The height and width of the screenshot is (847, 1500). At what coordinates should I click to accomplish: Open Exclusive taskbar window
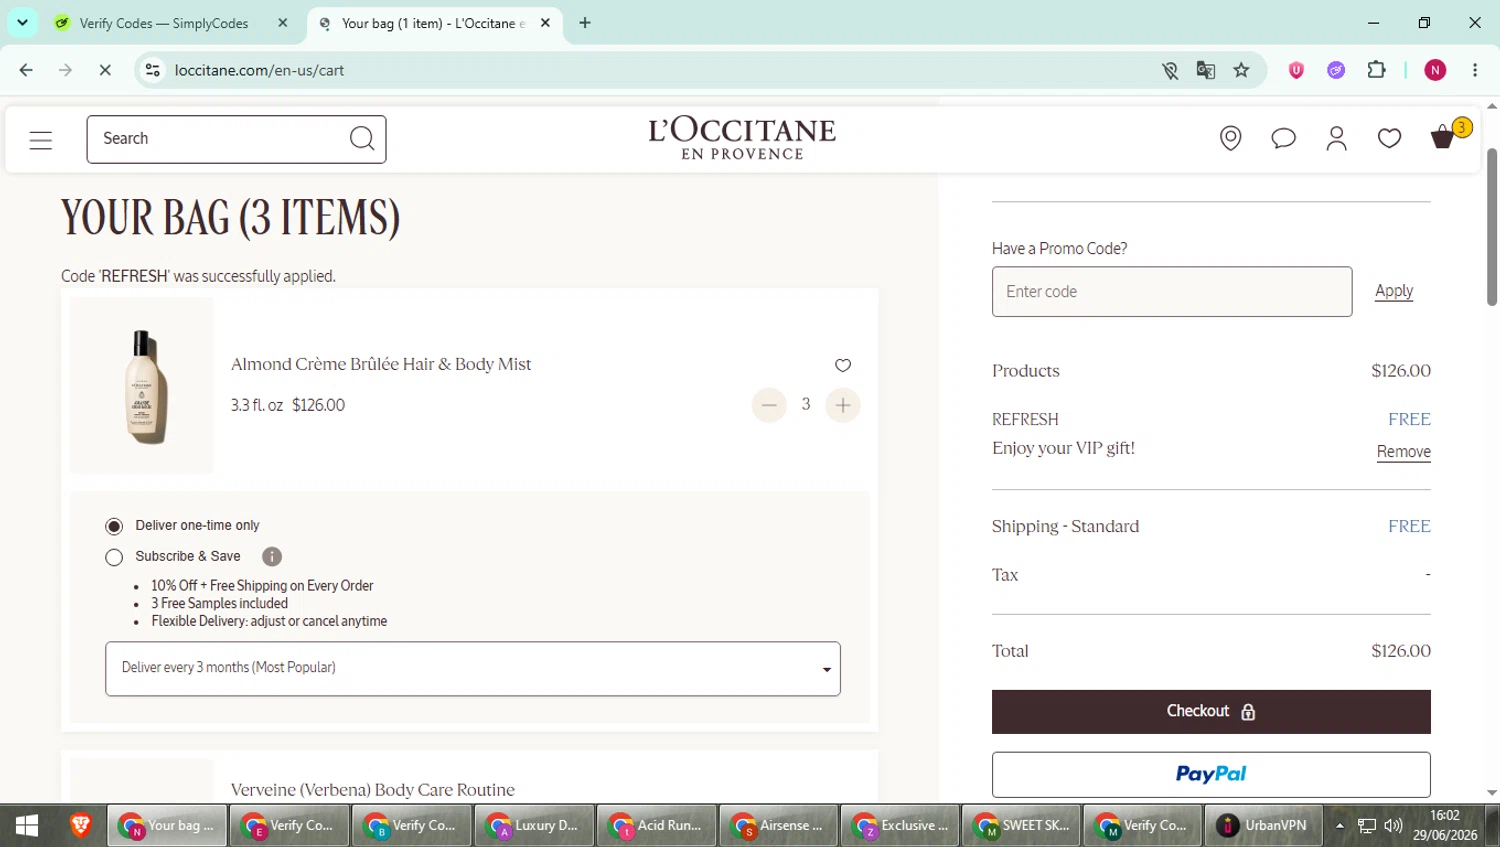click(x=900, y=826)
